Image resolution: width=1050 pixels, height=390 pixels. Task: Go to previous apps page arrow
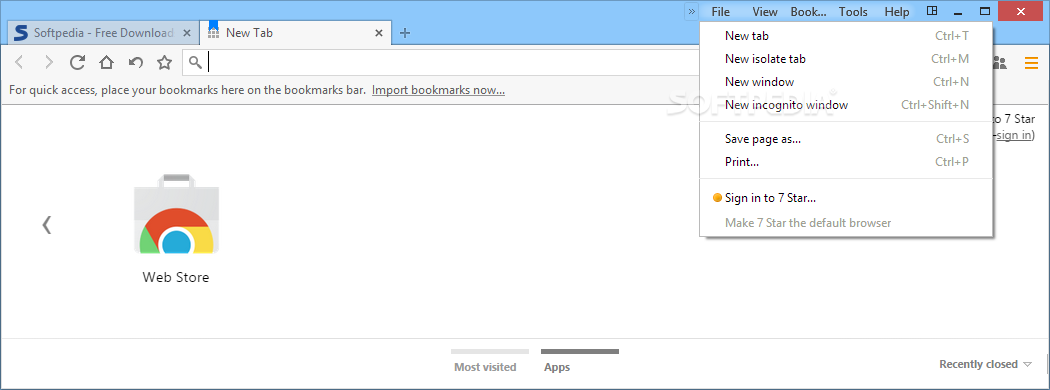click(x=46, y=224)
